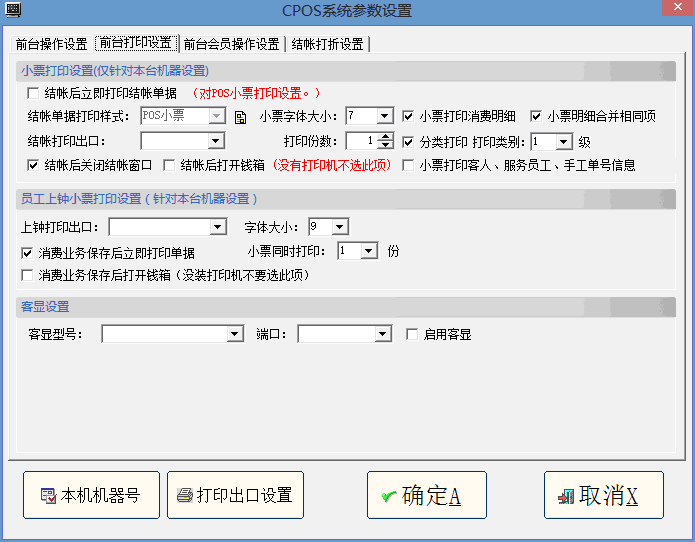This screenshot has height=542, width=695.
Task: Switch to 前台会员操作设置 tab
Action: coord(231,44)
